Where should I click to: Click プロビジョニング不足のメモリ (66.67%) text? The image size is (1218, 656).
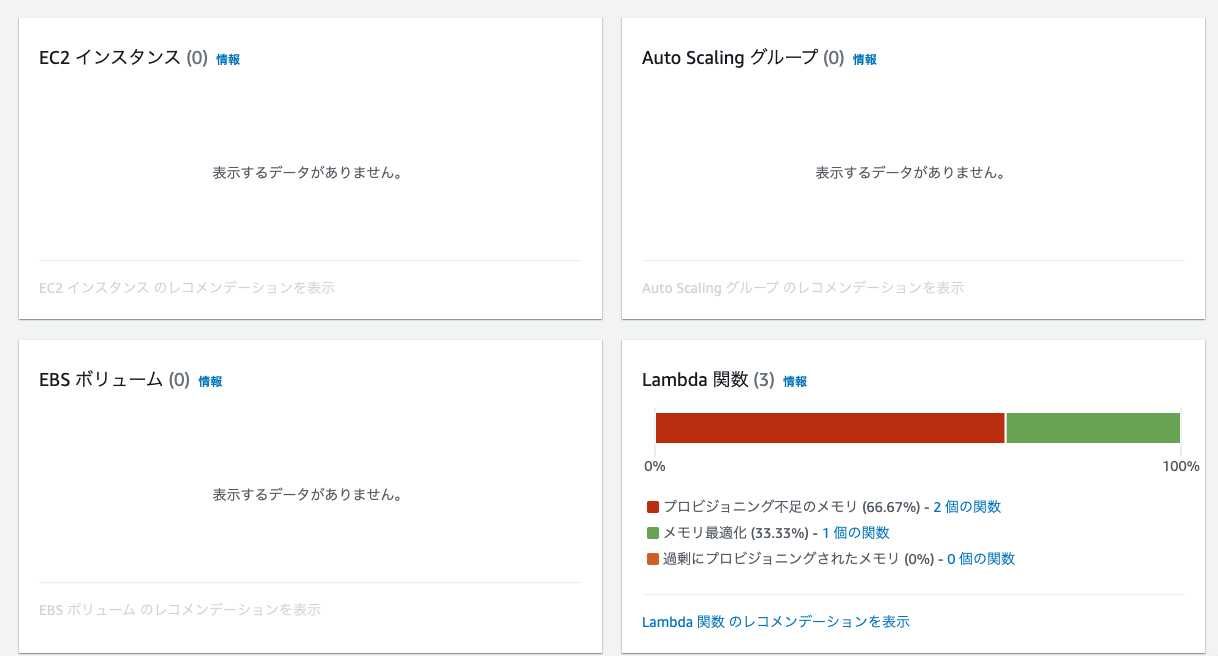[x=791, y=507]
